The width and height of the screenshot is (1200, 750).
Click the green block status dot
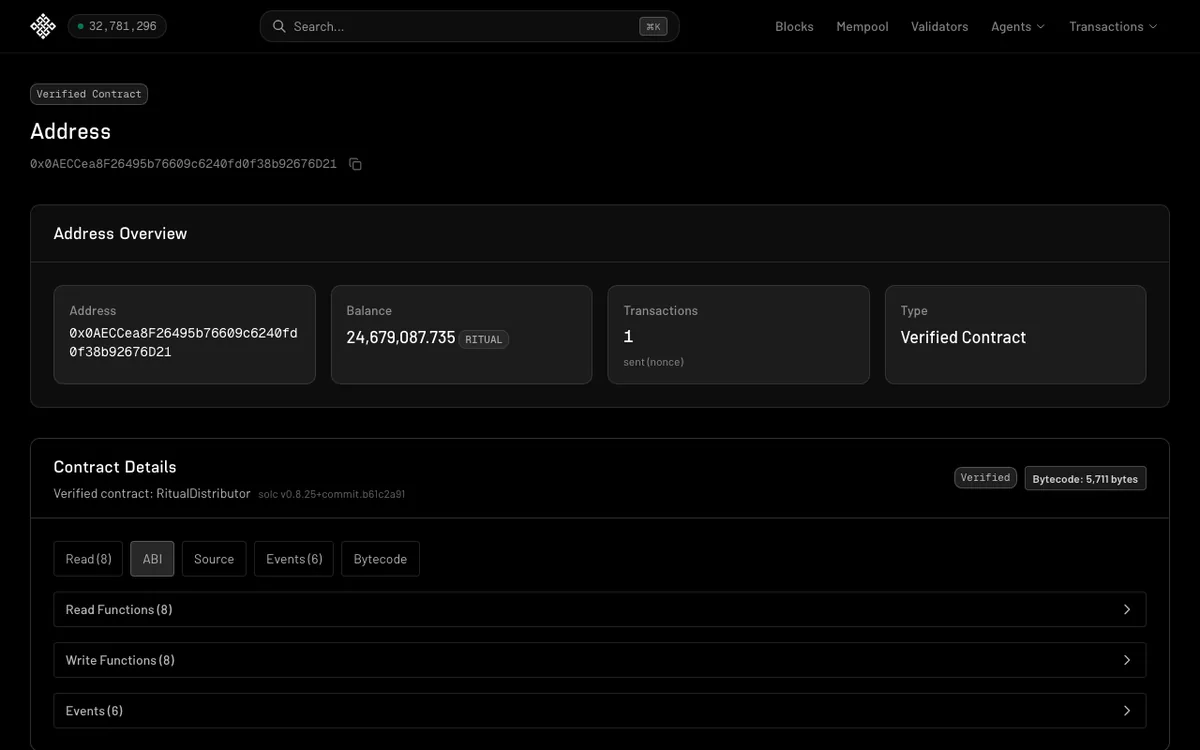tap(80, 26)
